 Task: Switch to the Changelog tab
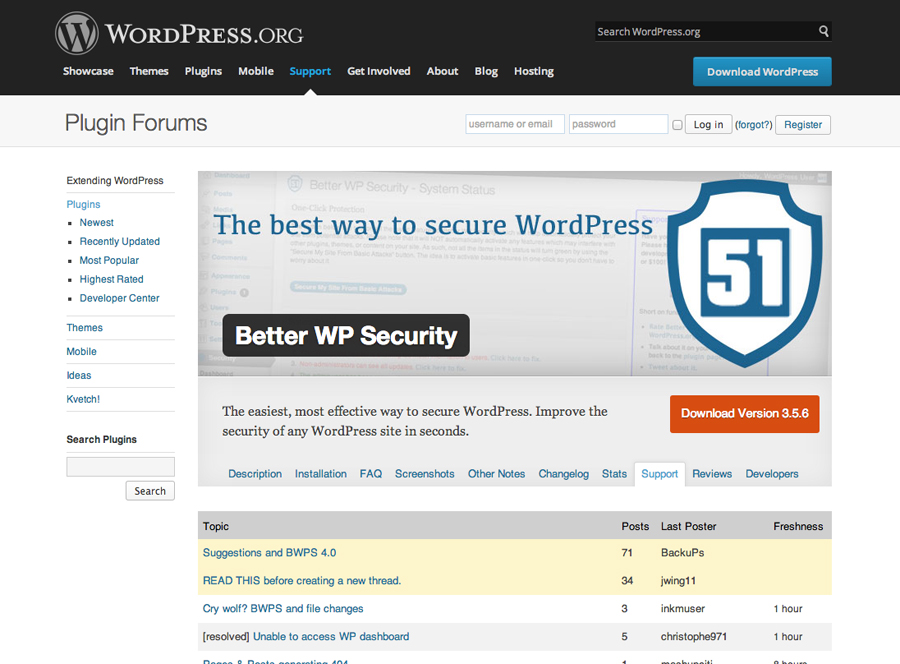point(564,474)
